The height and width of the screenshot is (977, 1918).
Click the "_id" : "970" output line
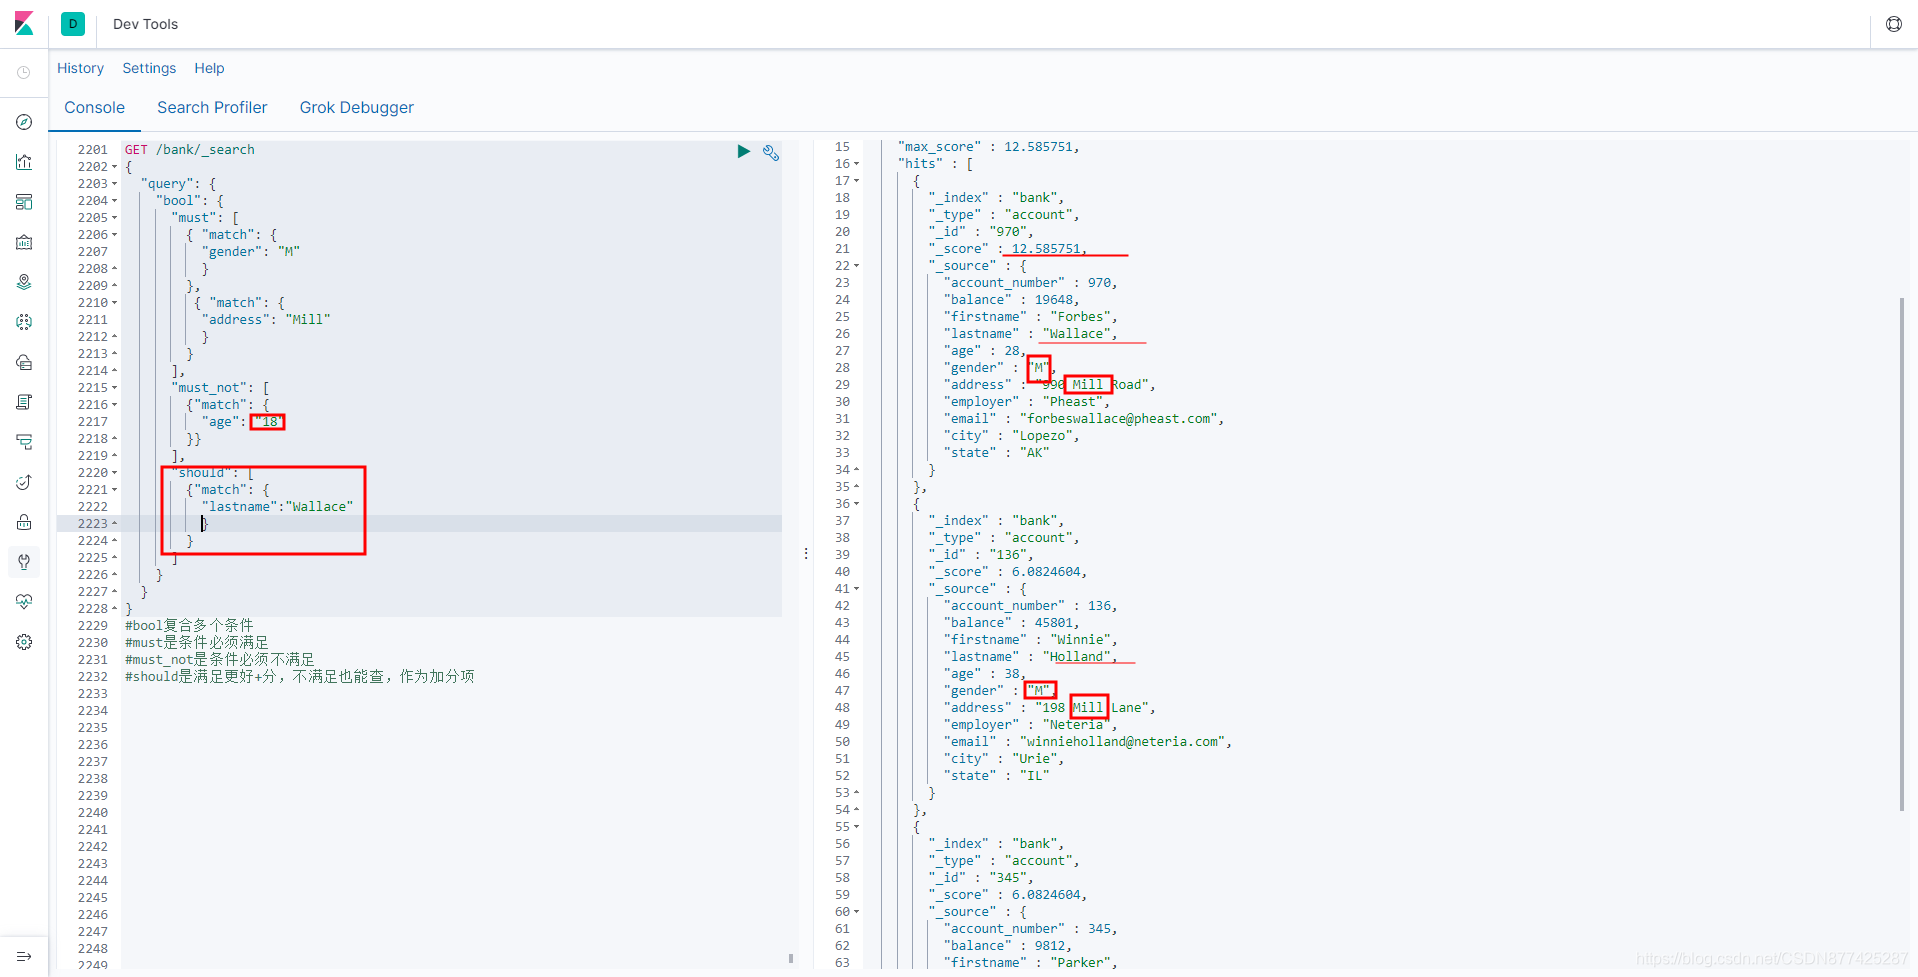pos(980,232)
